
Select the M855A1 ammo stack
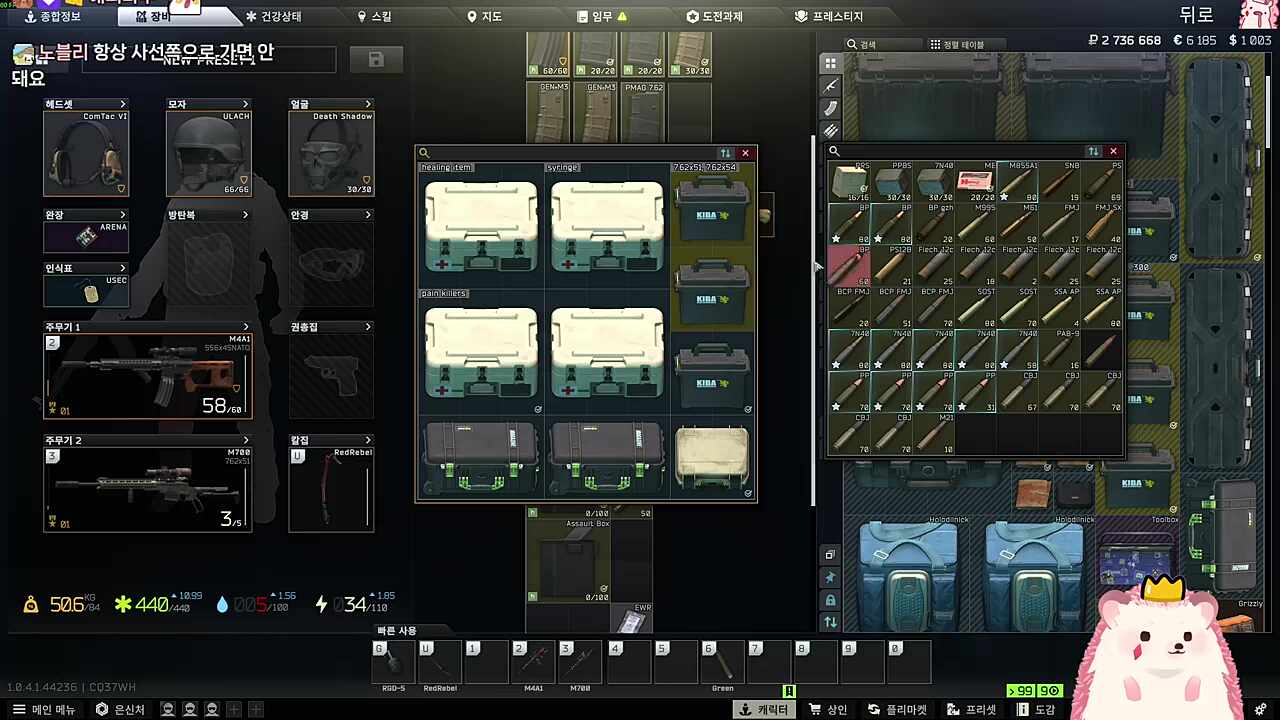[1017, 182]
